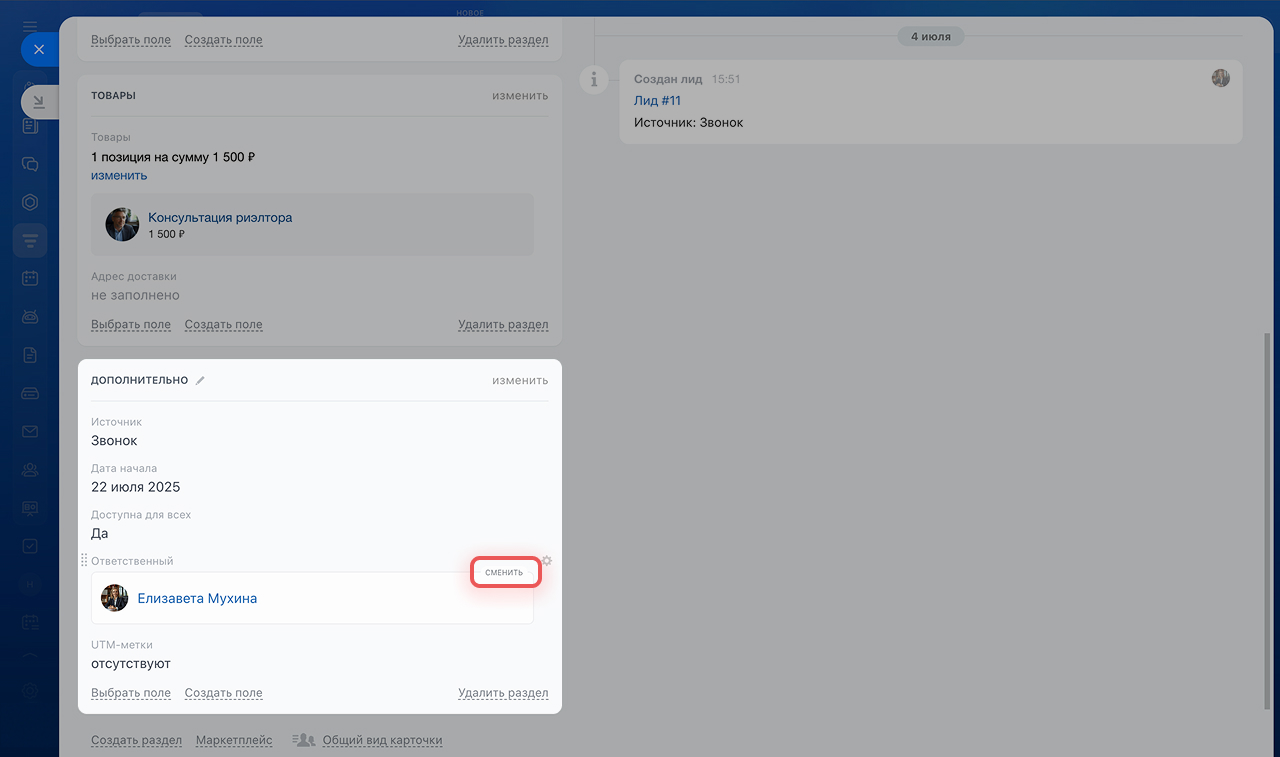The width and height of the screenshot is (1280, 757).
Task: Click the Доступна для всех value Да
Action: [x=100, y=533]
